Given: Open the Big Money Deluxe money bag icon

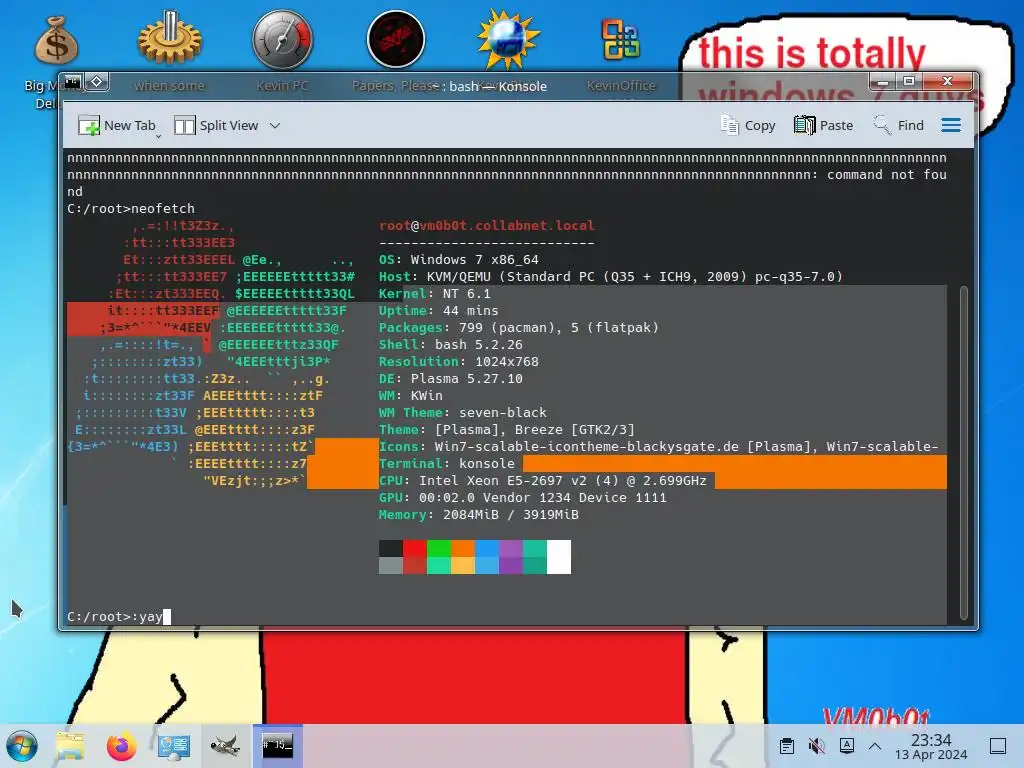Looking at the screenshot, I should coord(56,40).
